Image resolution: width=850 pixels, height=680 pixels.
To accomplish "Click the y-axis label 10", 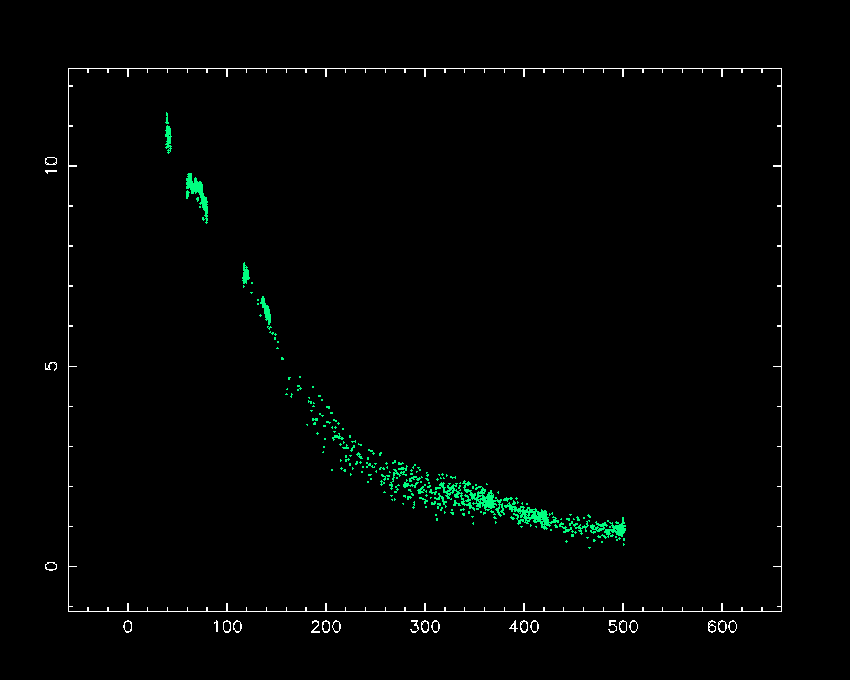I will 51,165.
